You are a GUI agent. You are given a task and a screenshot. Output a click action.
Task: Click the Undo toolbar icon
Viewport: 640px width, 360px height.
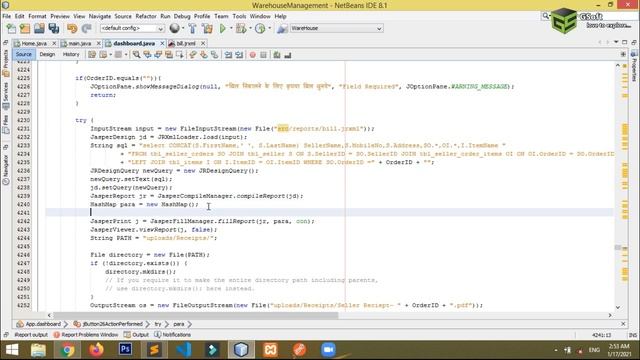click(x=72, y=29)
